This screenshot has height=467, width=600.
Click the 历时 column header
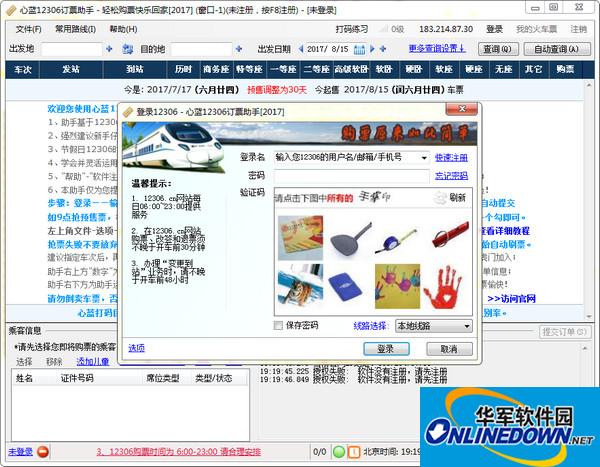[183, 69]
